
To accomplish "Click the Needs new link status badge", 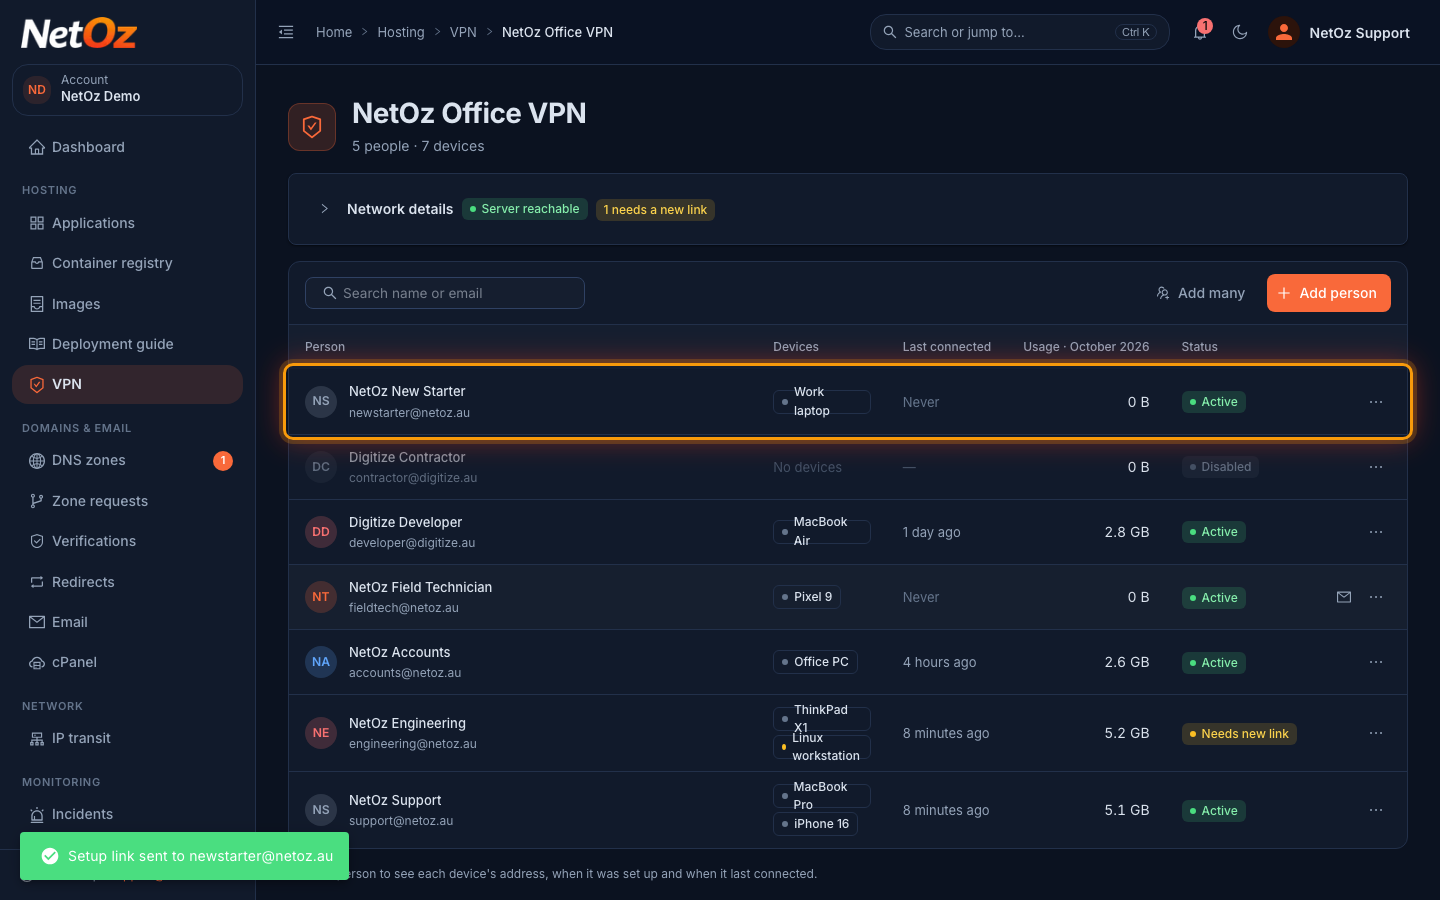I will click(1239, 734).
